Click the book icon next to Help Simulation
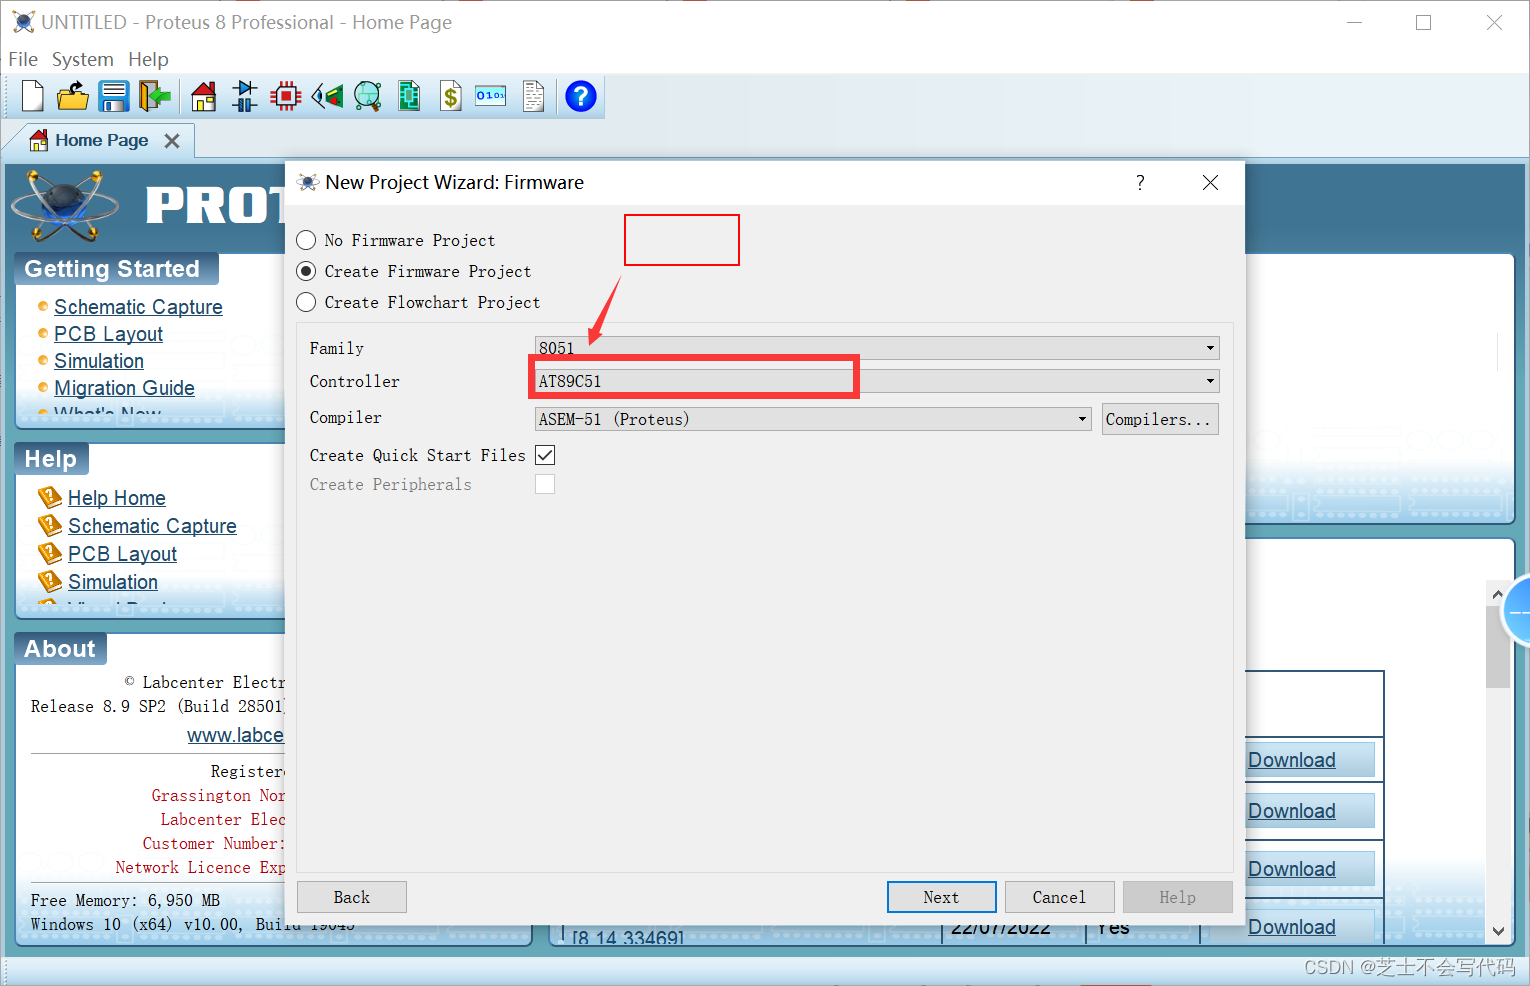This screenshot has width=1530, height=986. (x=50, y=581)
